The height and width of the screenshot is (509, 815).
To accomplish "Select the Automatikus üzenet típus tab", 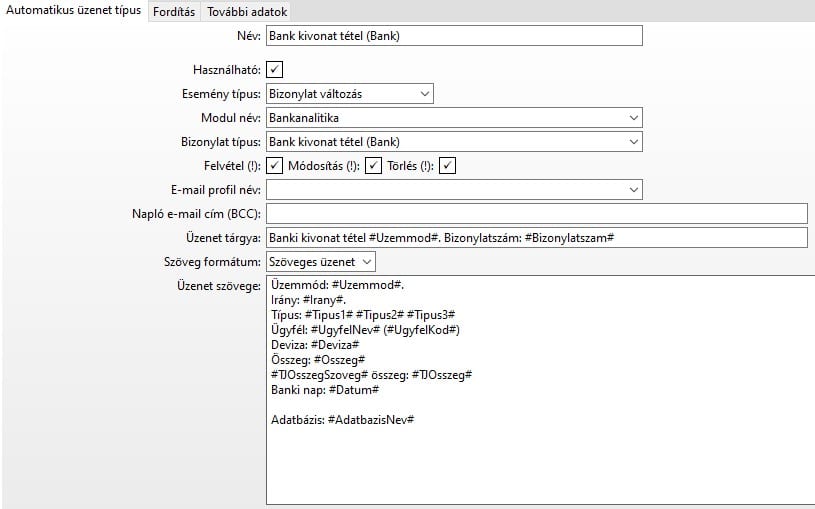I will tap(73, 11).
